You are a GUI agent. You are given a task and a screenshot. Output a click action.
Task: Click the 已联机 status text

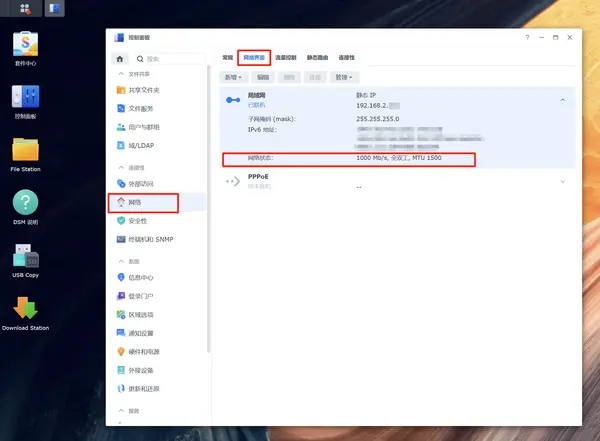pos(256,105)
